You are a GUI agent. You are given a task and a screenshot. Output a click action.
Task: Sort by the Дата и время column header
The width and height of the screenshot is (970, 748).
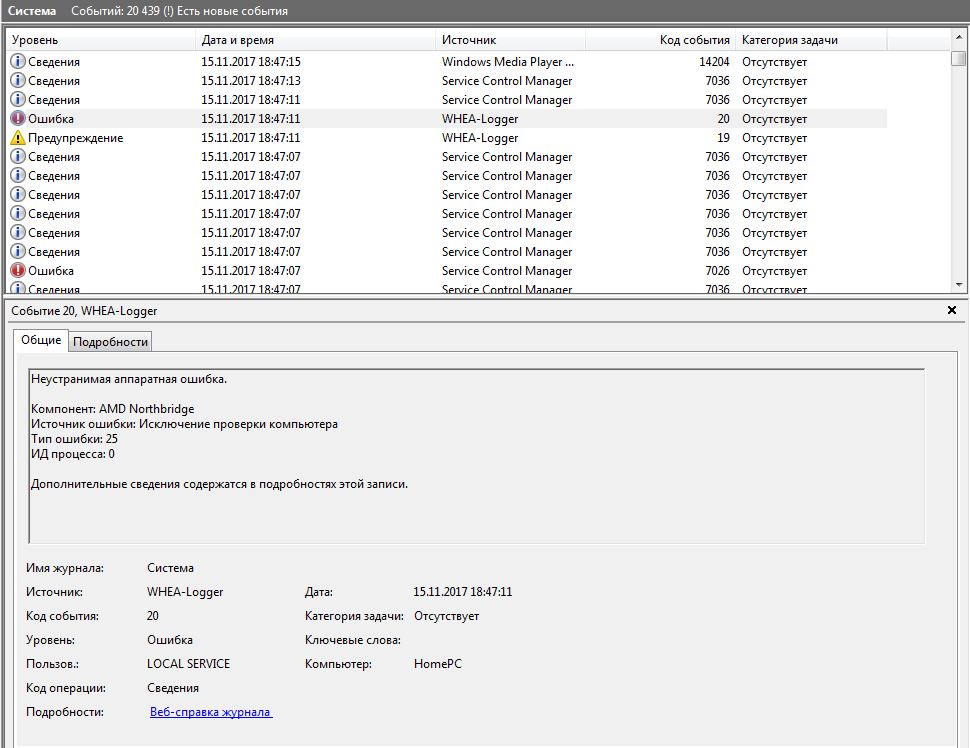(x=315, y=40)
